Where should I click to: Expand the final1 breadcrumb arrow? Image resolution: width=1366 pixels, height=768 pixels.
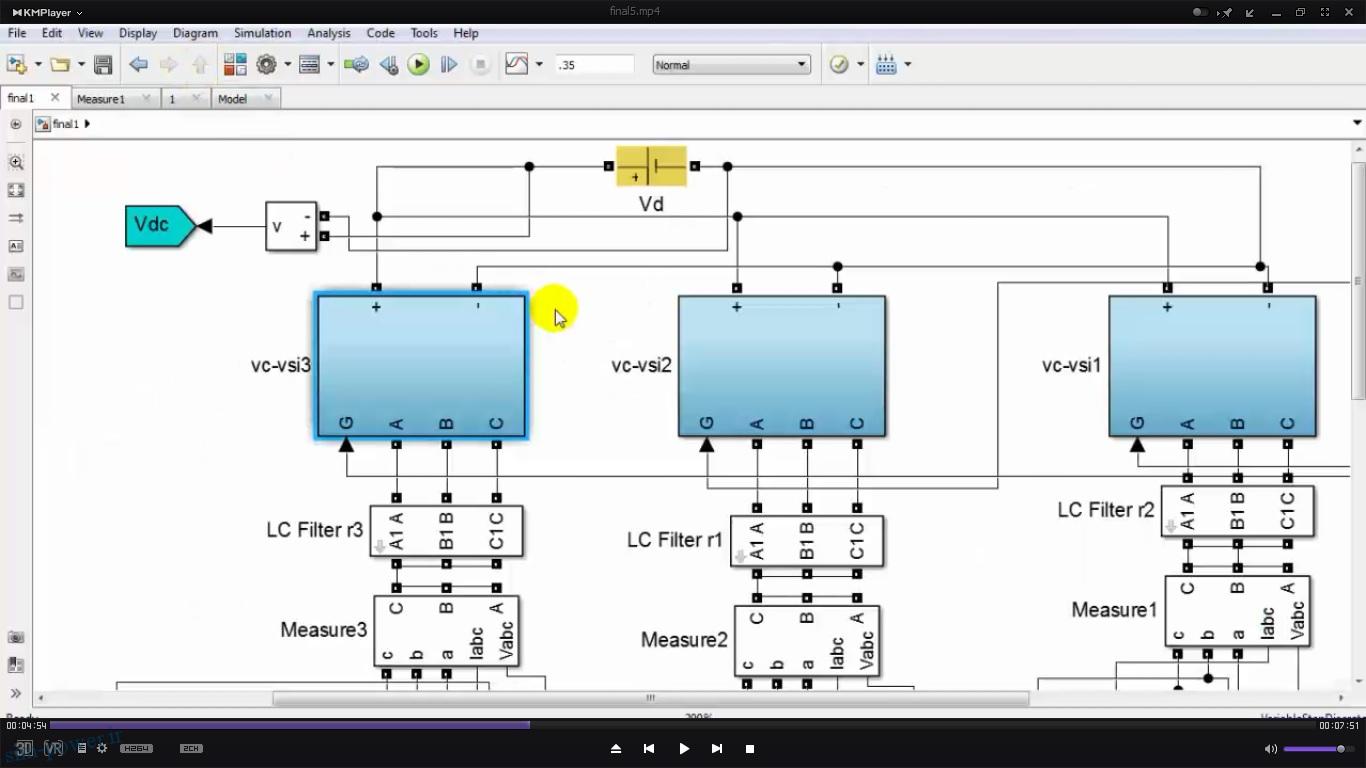tap(87, 124)
